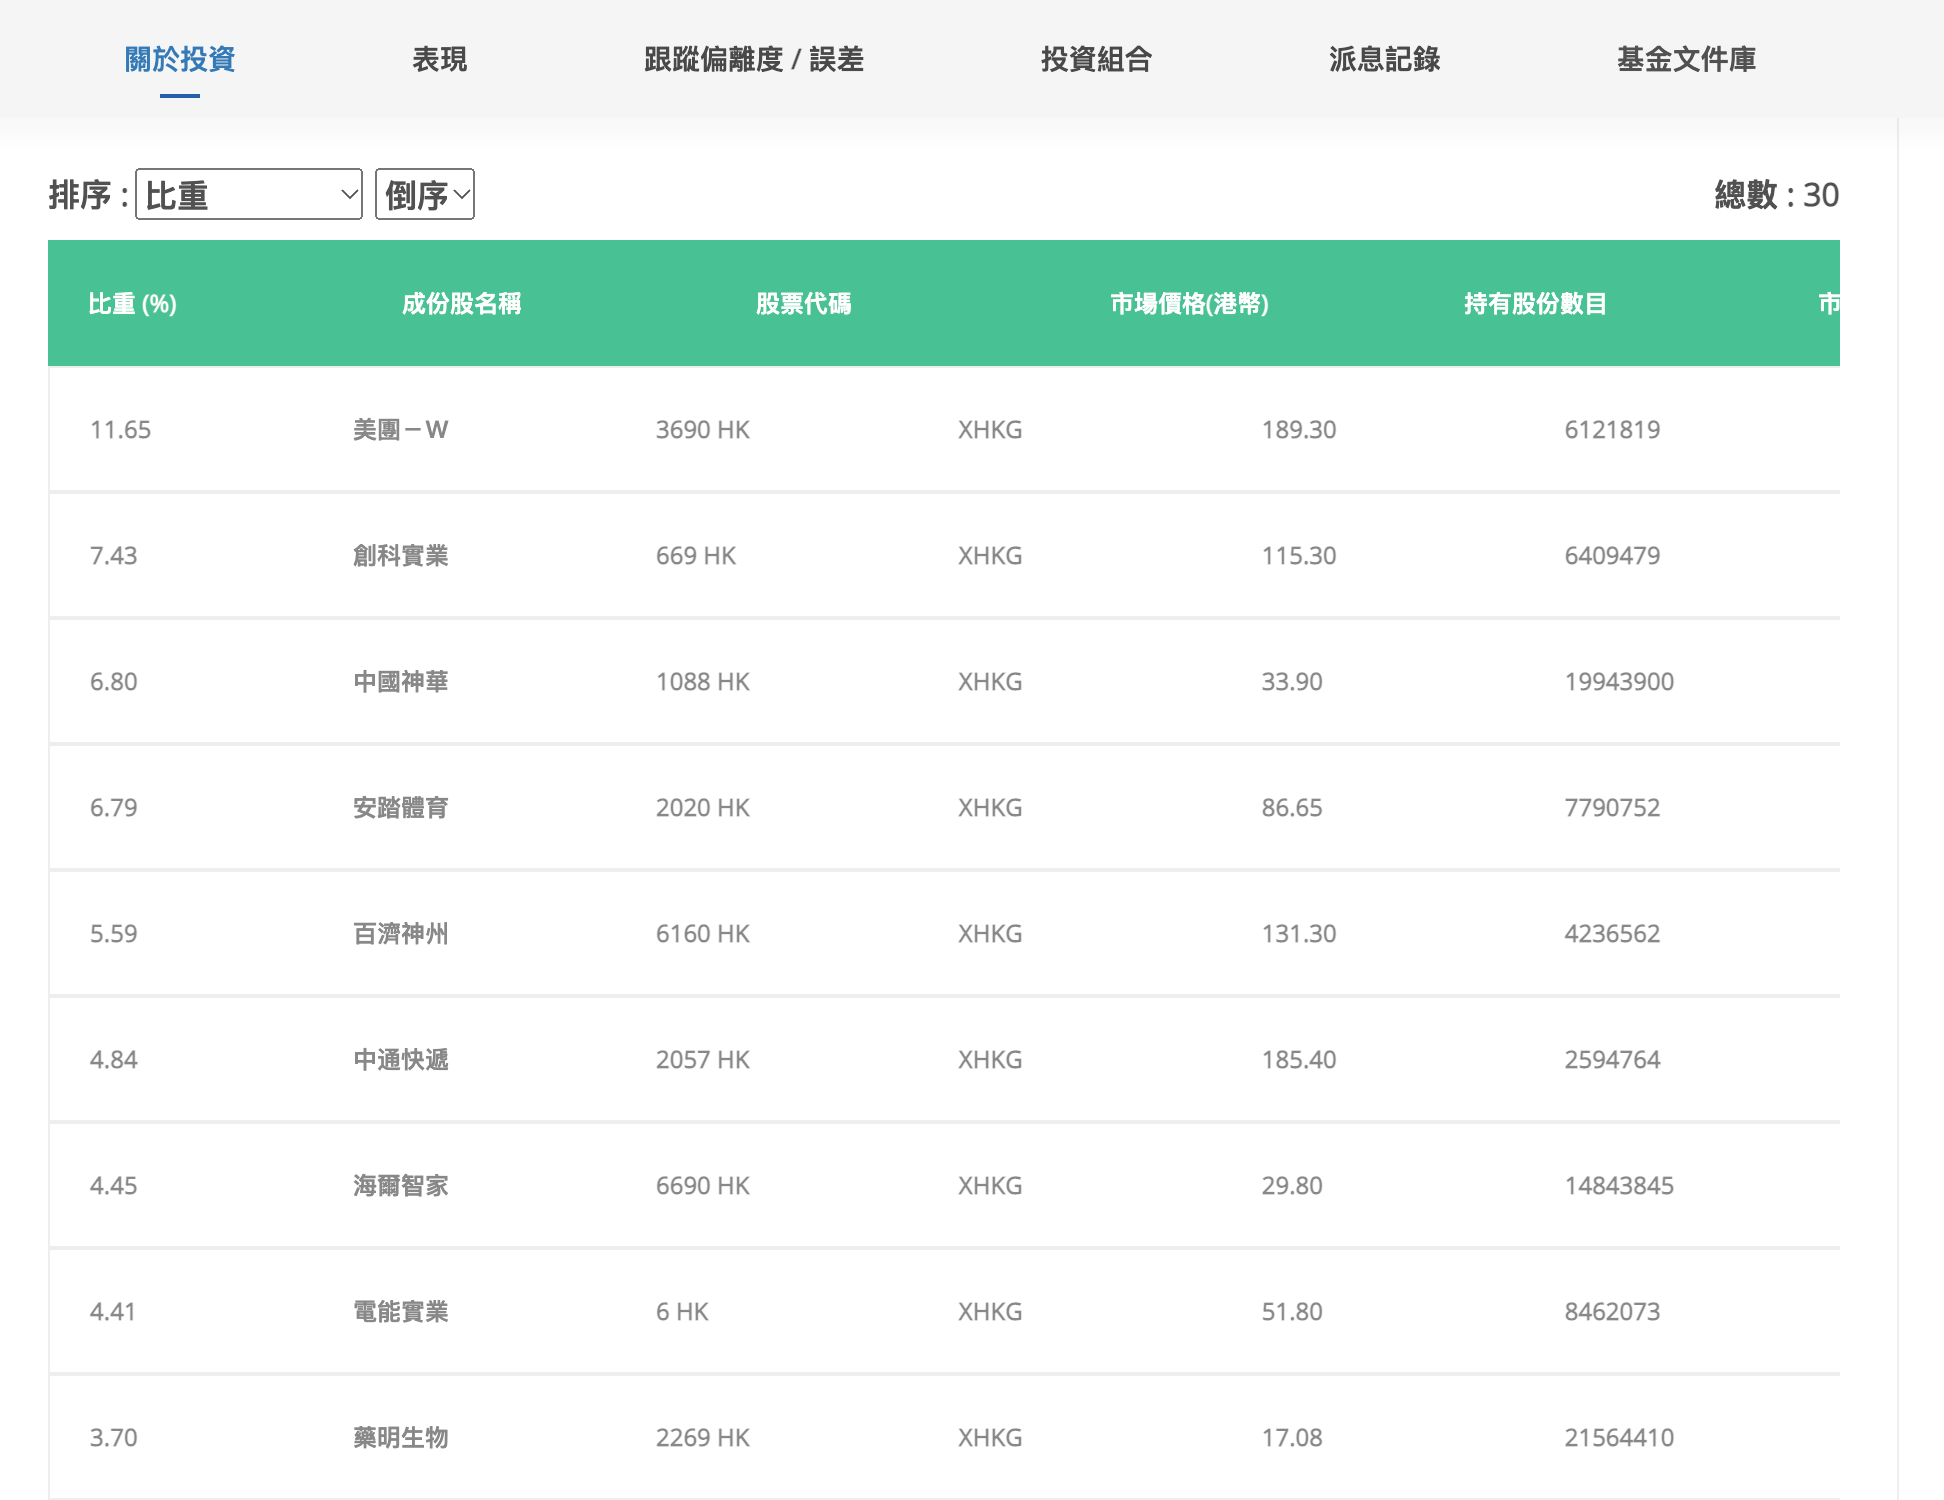
Task: Click the 7790752 share count
Action: tap(1612, 808)
